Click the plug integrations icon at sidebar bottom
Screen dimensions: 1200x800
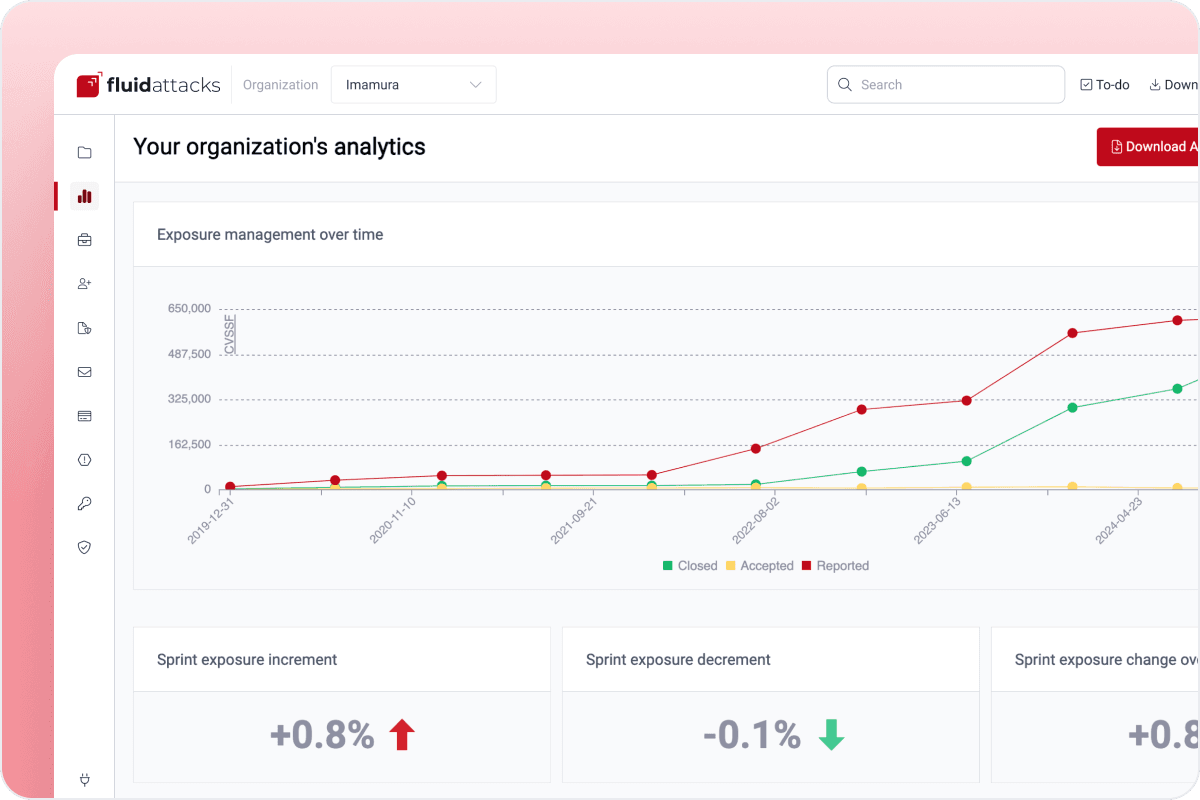[84, 779]
